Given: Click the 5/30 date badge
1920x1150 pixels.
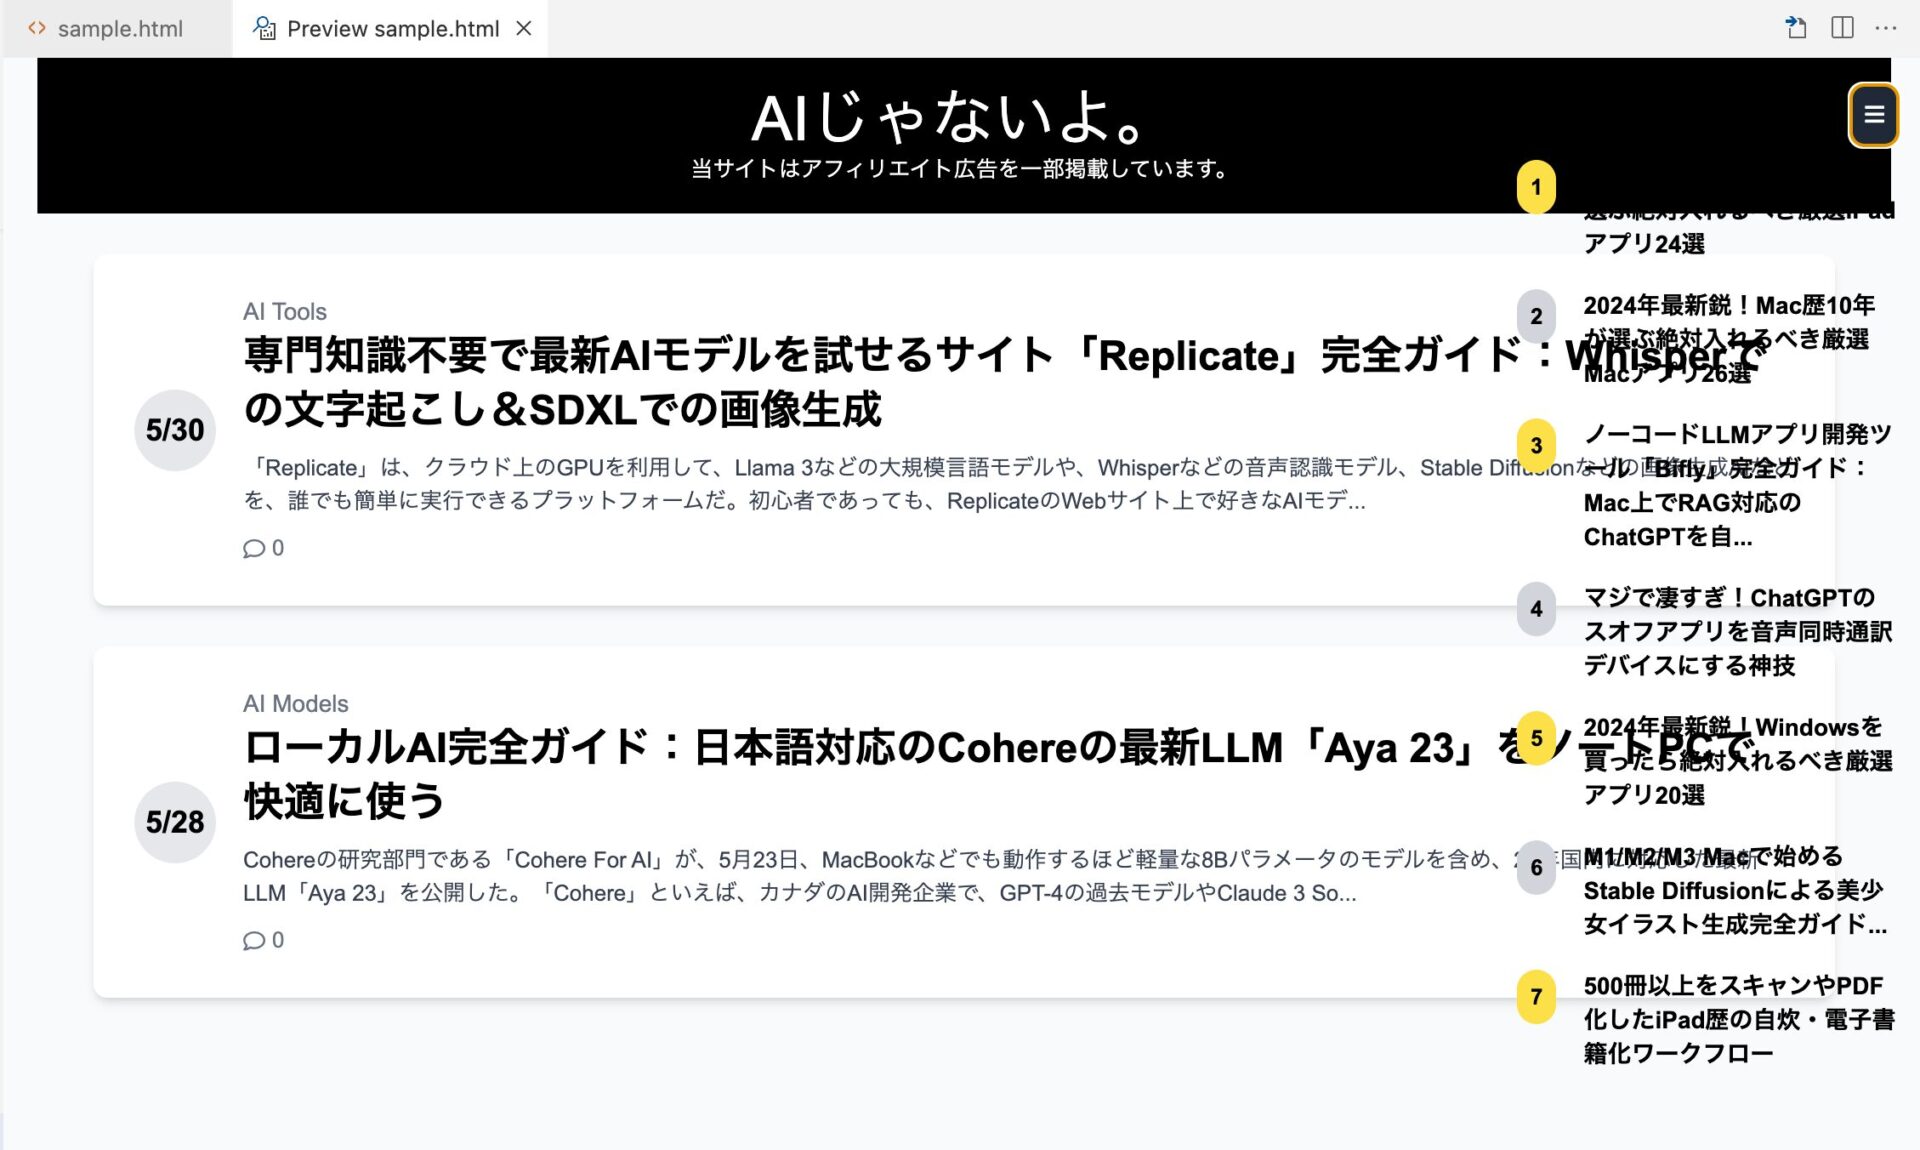Looking at the screenshot, I should 175,430.
